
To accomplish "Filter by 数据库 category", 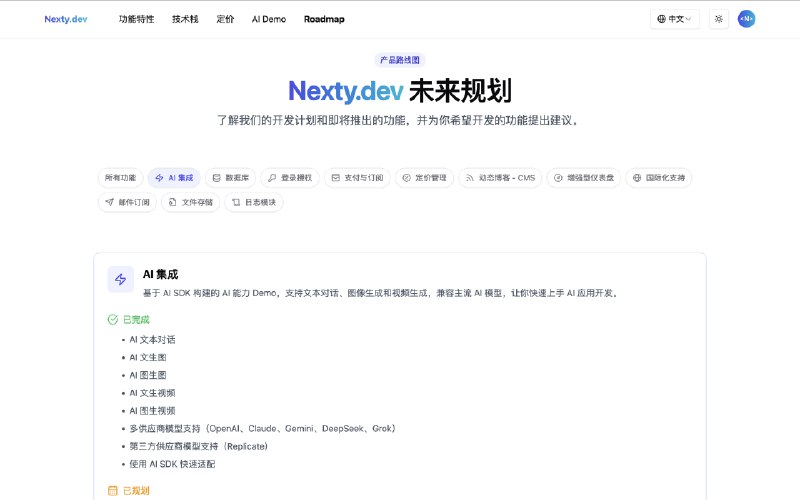I will (x=231, y=178).
